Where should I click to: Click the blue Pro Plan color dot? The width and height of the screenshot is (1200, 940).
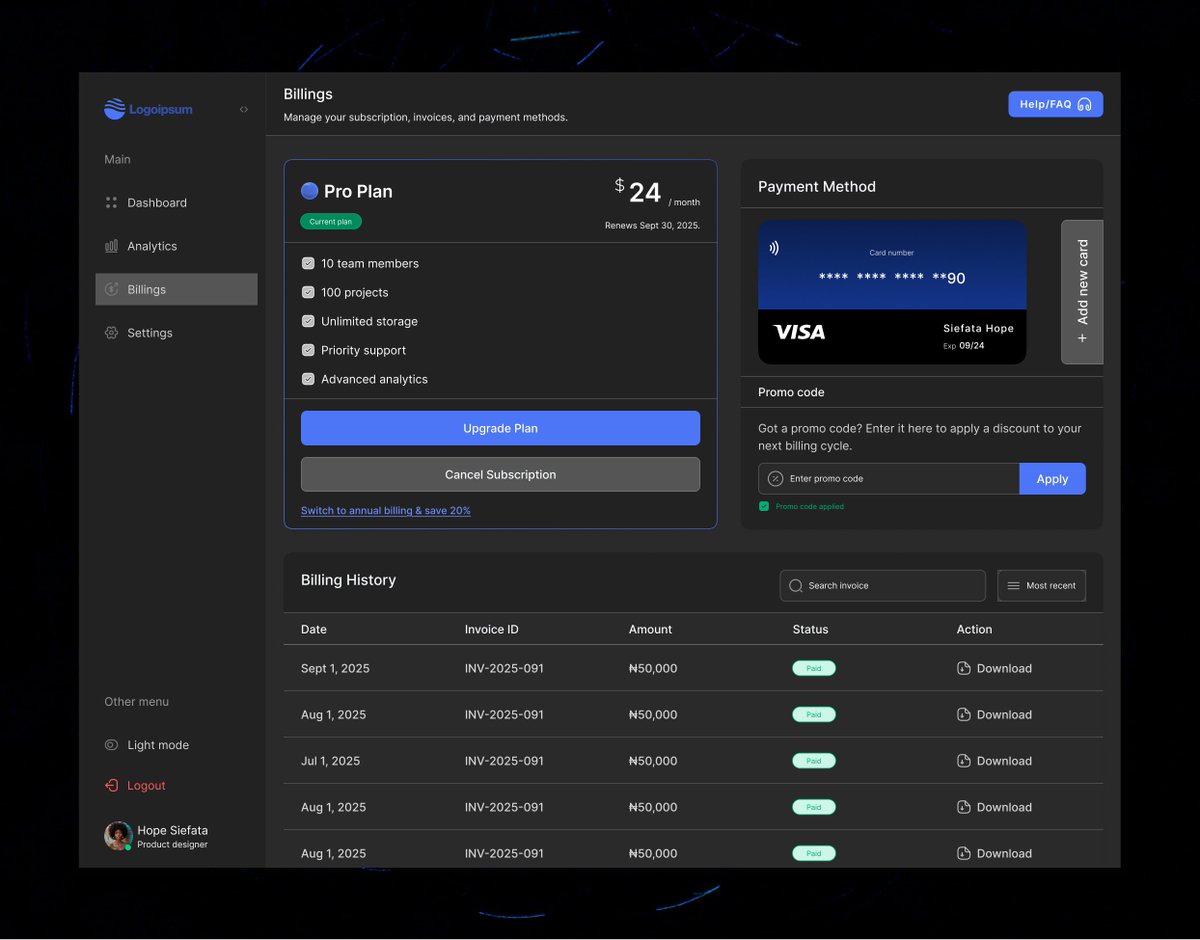309,190
